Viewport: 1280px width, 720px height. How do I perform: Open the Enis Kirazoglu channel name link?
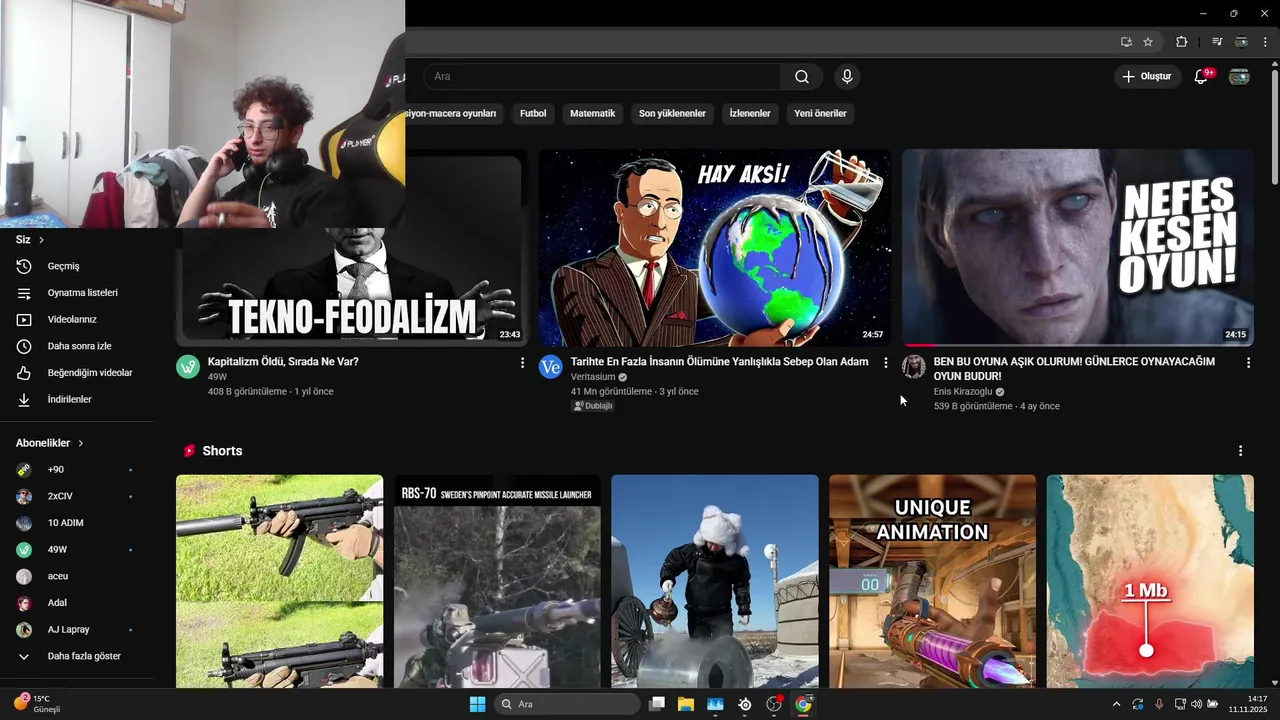(x=963, y=392)
